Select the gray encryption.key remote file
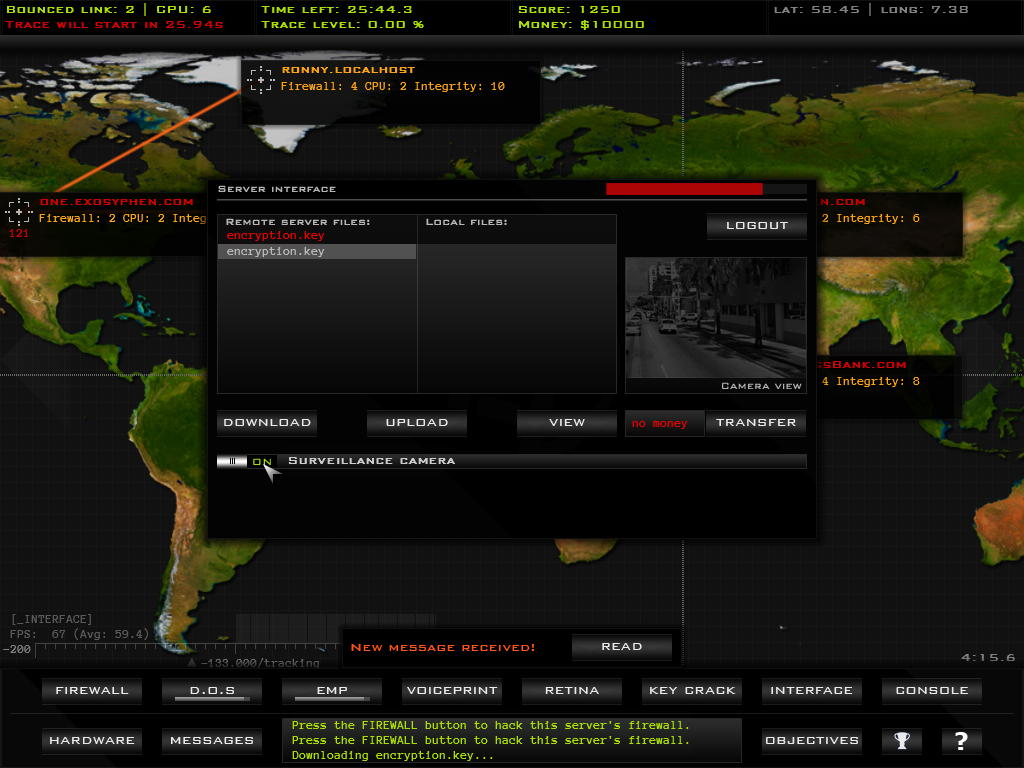Screen dimensions: 1024x768 coord(316,252)
